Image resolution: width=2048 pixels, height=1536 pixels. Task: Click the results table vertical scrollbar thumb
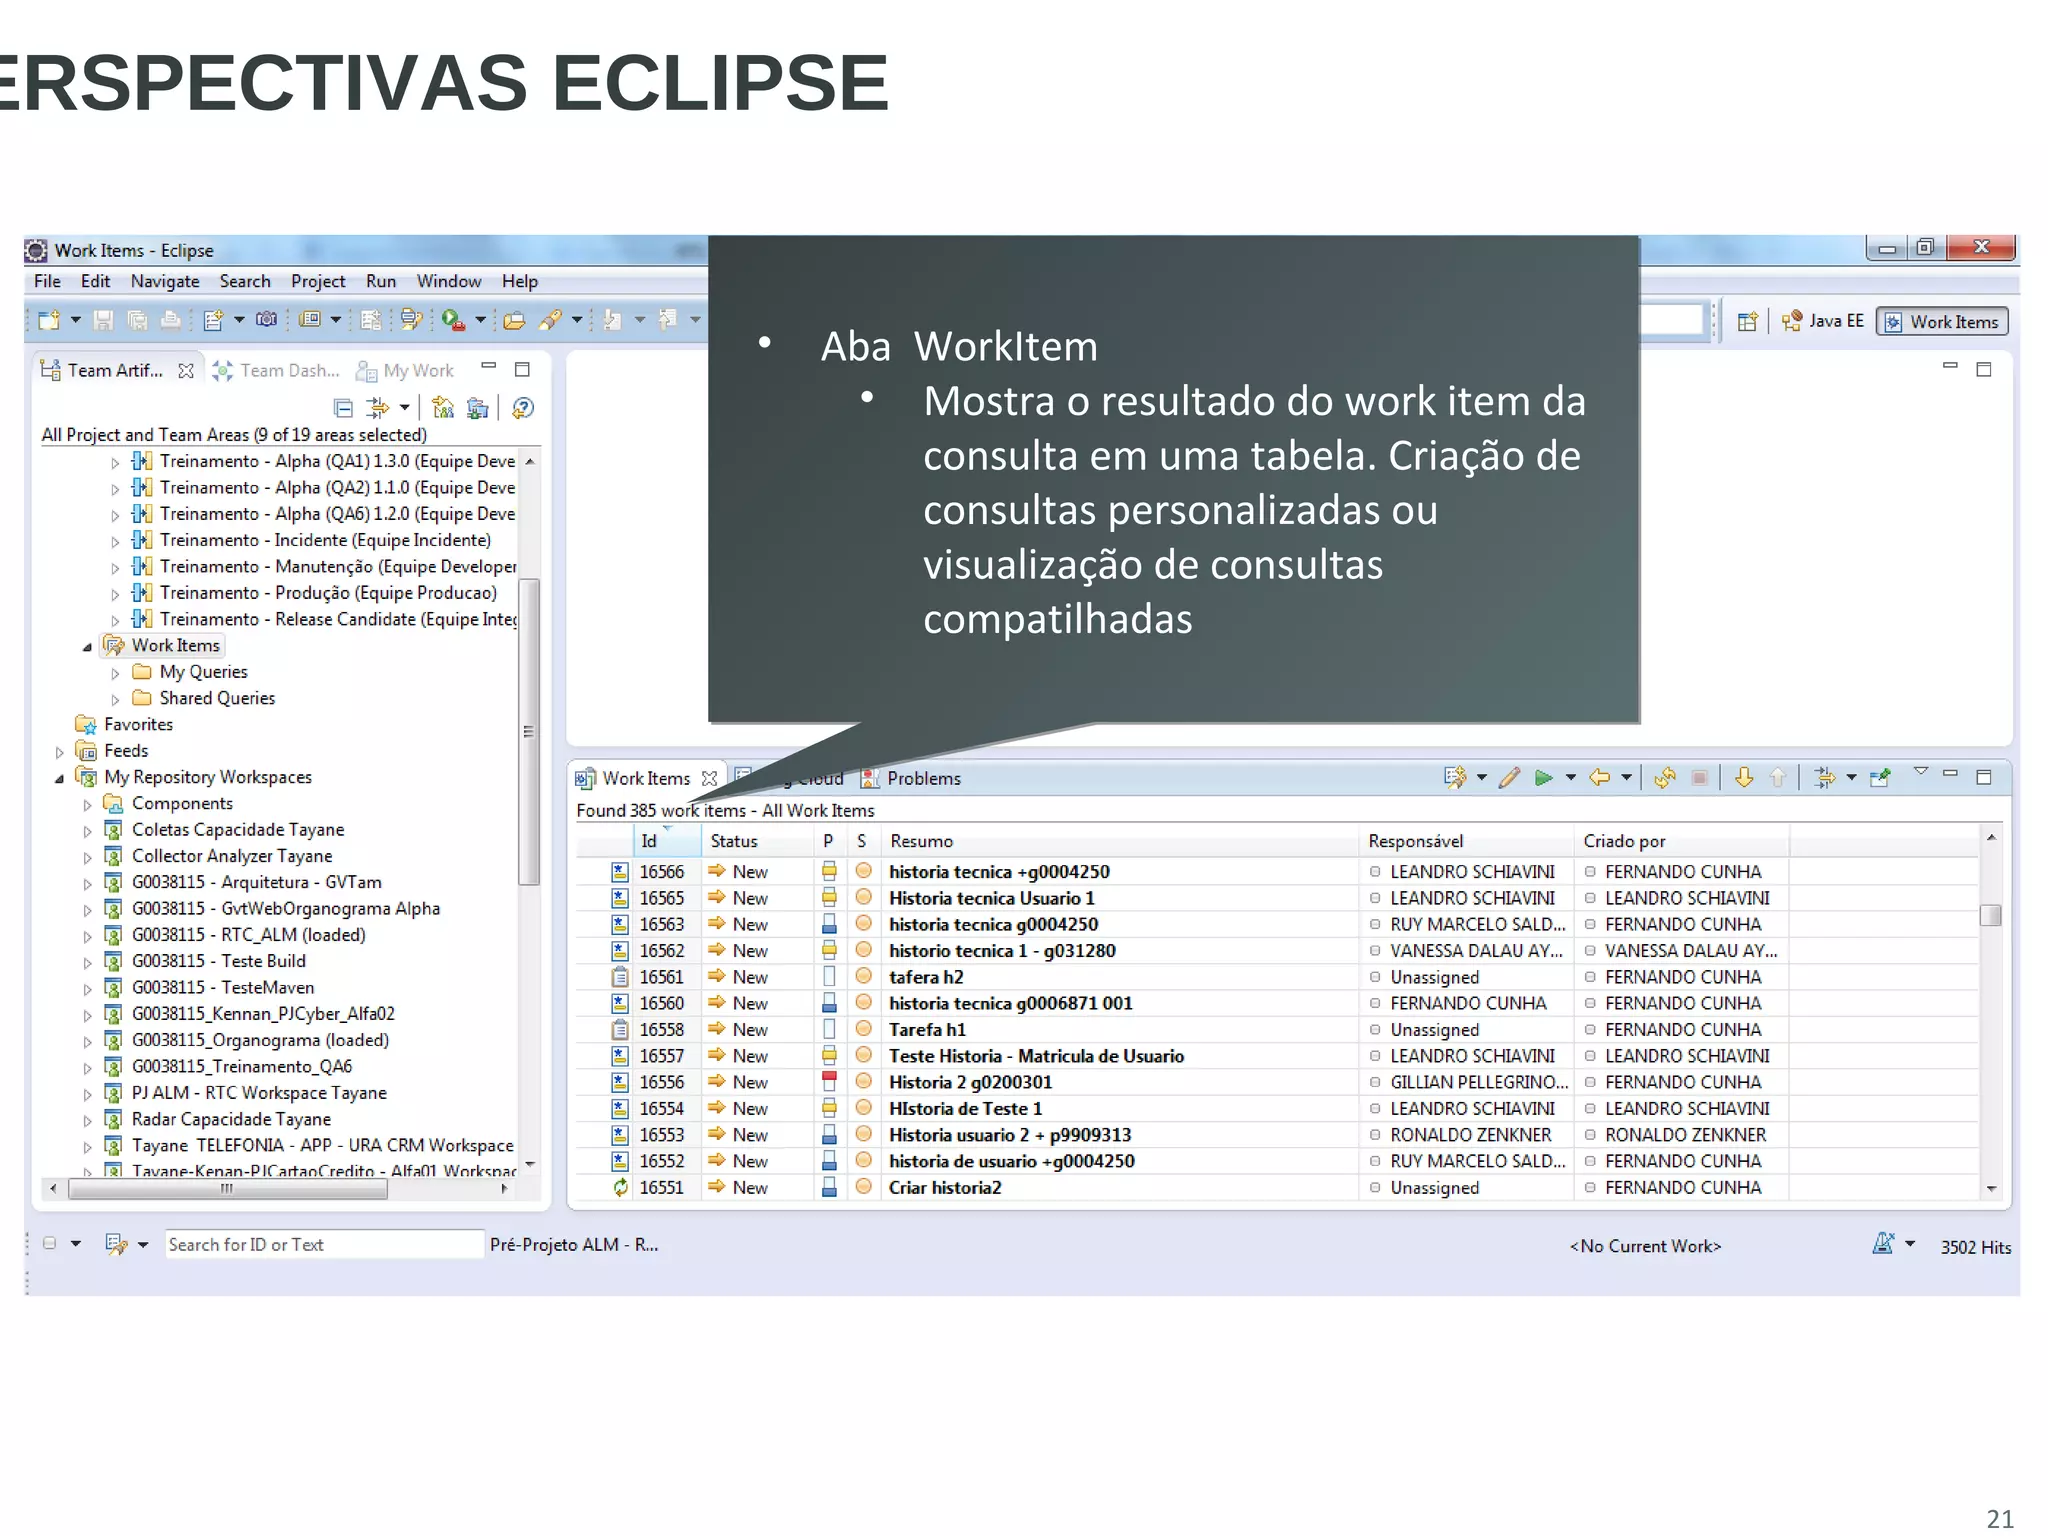[1991, 915]
